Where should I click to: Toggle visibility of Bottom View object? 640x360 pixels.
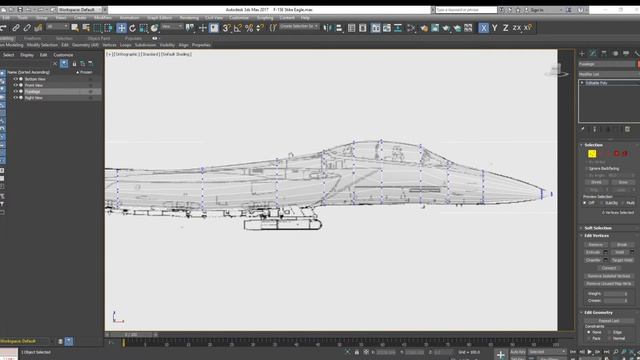16,79
